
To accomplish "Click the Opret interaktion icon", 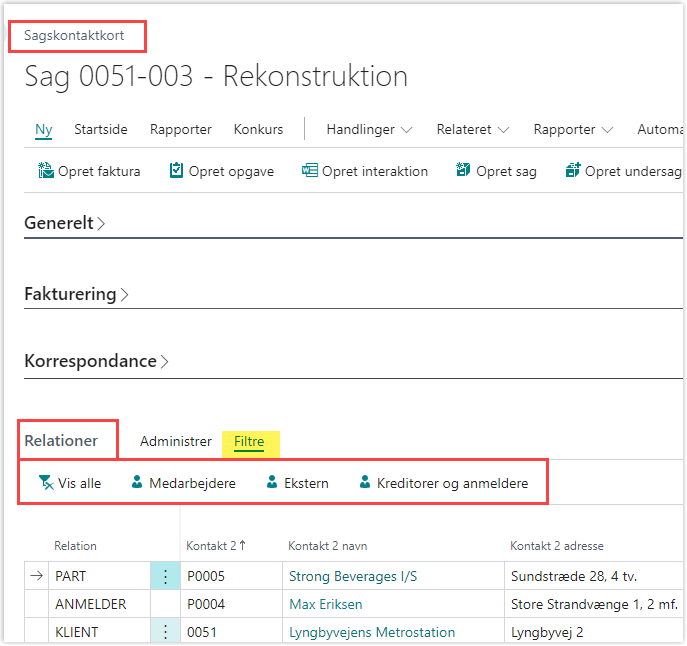I will tap(310, 171).
